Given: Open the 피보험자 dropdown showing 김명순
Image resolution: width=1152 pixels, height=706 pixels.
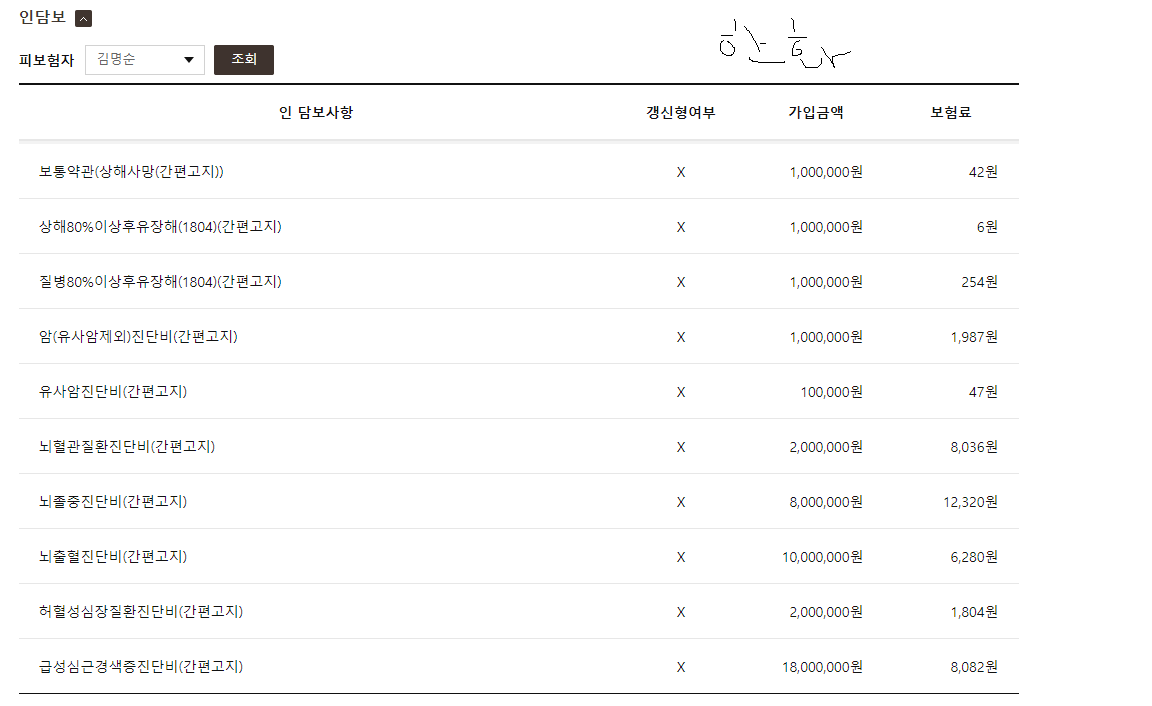Looking at the screenshot, I should 145,60.
